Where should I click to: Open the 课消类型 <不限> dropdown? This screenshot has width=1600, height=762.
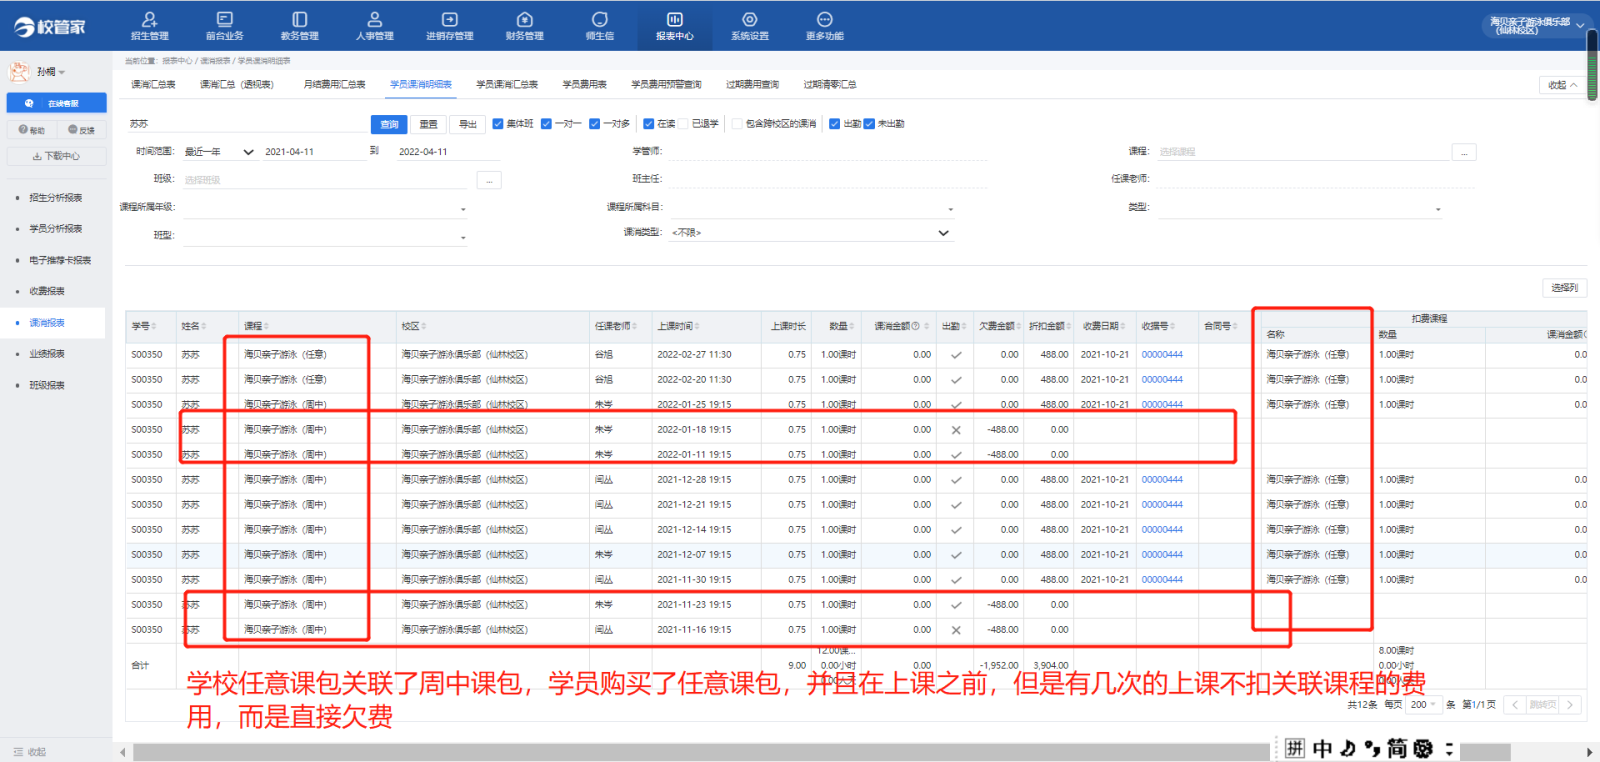click(811, 232)
